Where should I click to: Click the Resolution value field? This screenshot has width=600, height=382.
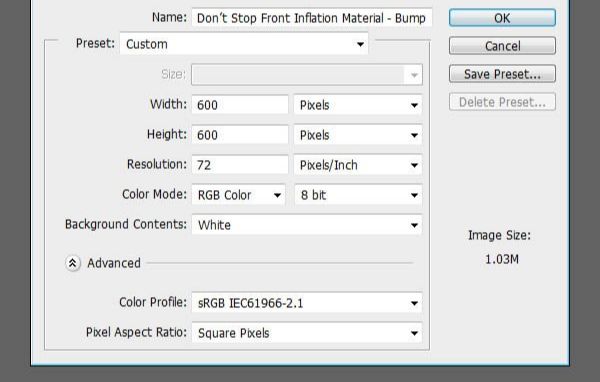point(240,165)
